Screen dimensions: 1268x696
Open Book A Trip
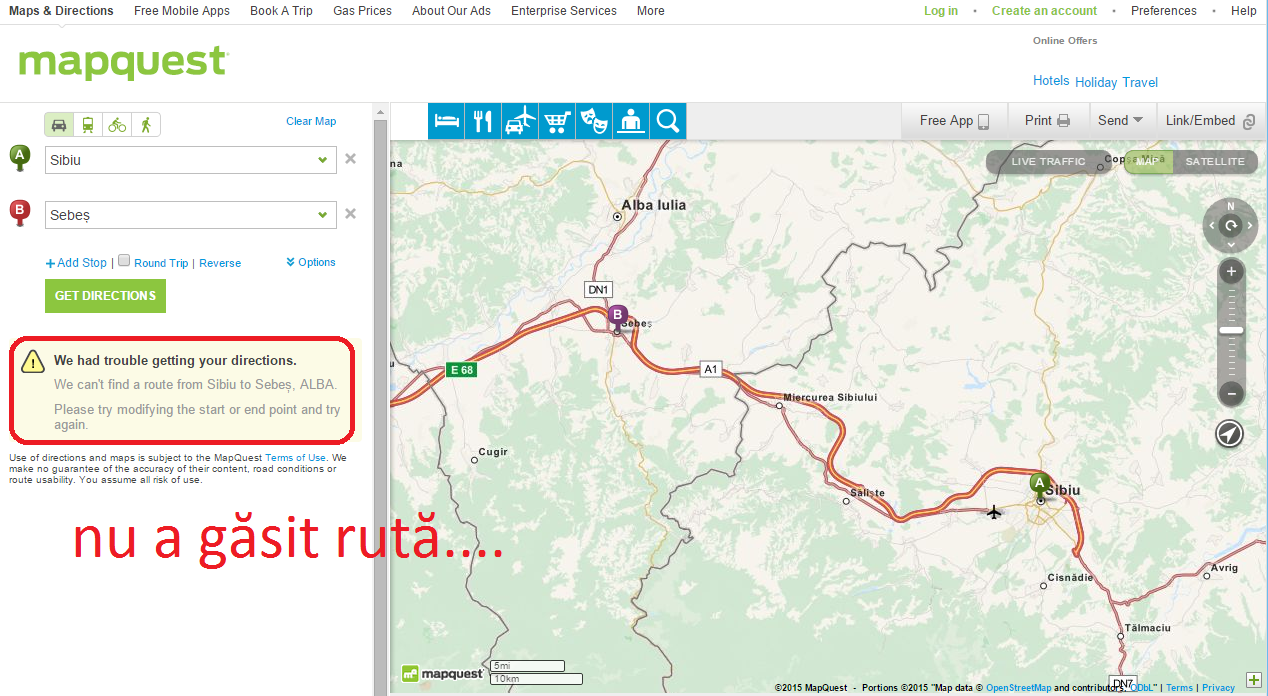tap(281, 11)
